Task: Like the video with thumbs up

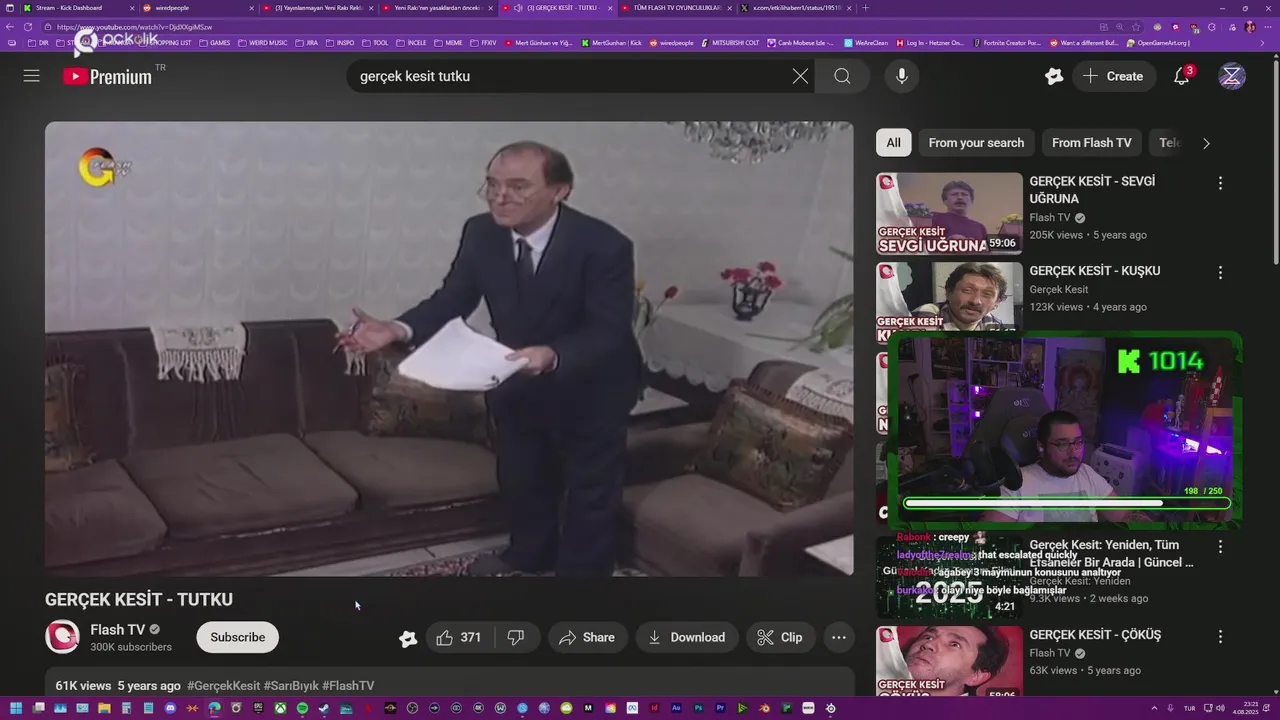Action: (x=458, y=637)
